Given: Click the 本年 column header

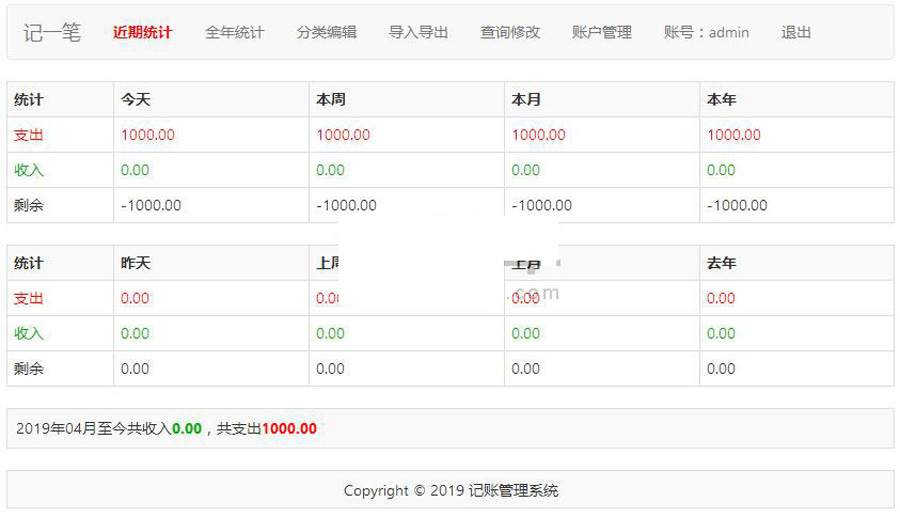Looking at the screenshot, I should point(722,100).
